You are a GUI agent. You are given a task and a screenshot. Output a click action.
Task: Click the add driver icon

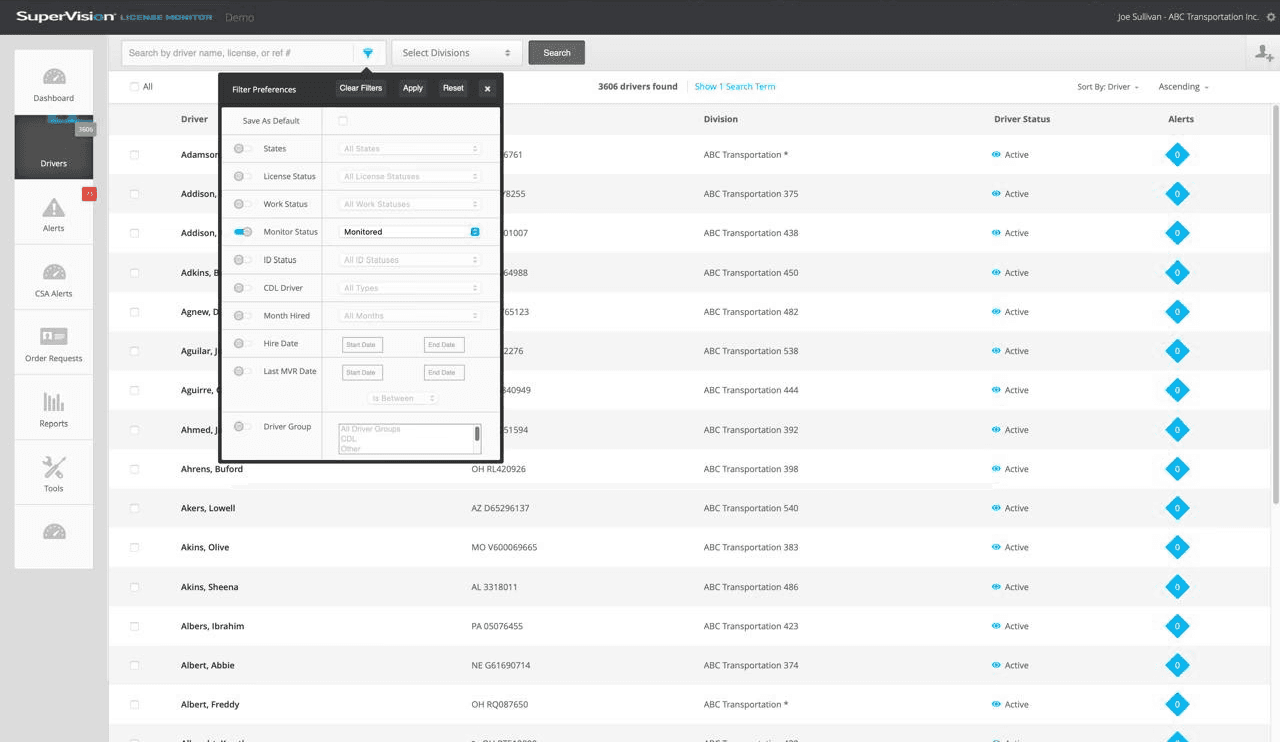pyautogui.click(x=1264, y=54)
